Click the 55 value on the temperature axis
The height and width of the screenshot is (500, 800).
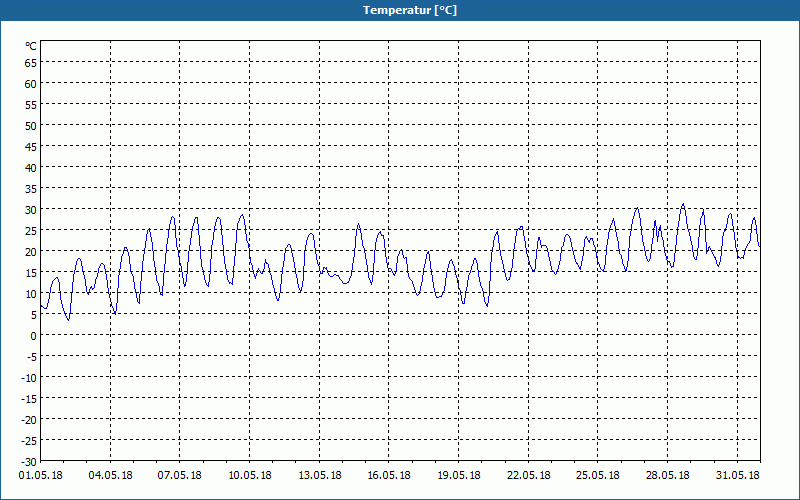[x=31, y=105]
